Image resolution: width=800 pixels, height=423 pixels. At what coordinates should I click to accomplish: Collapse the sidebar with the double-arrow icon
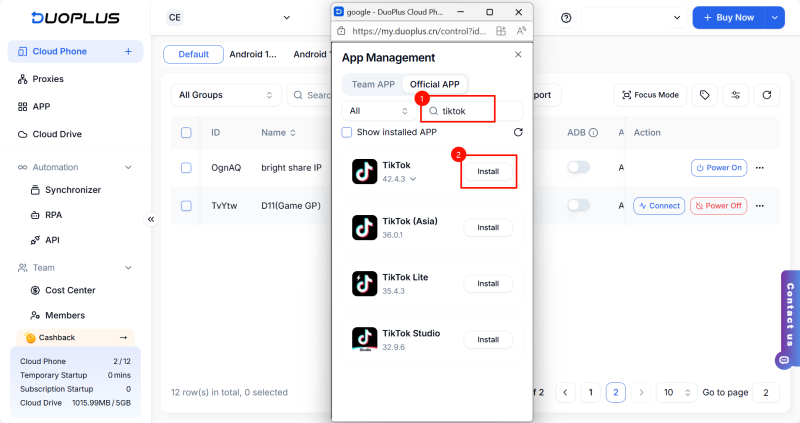click(x=151, y=219)
